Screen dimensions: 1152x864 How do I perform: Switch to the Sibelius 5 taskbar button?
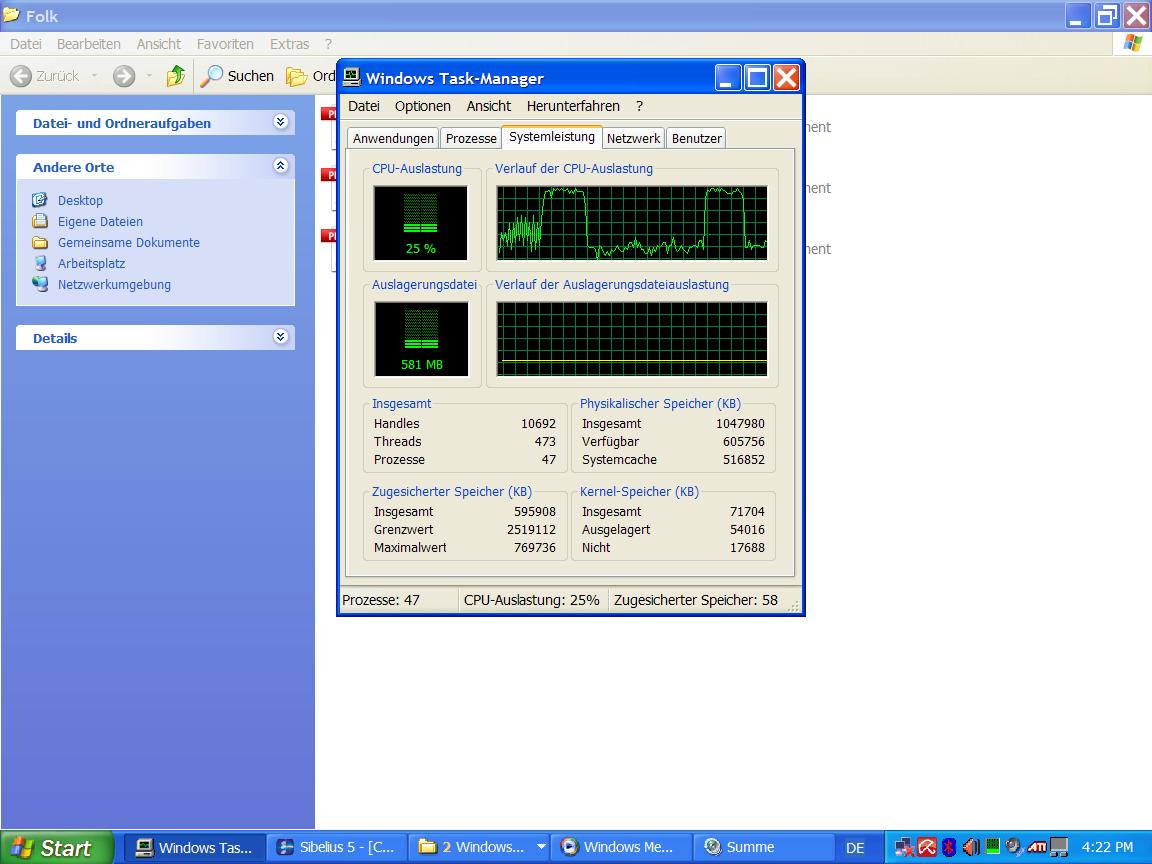tap(336, 847)
